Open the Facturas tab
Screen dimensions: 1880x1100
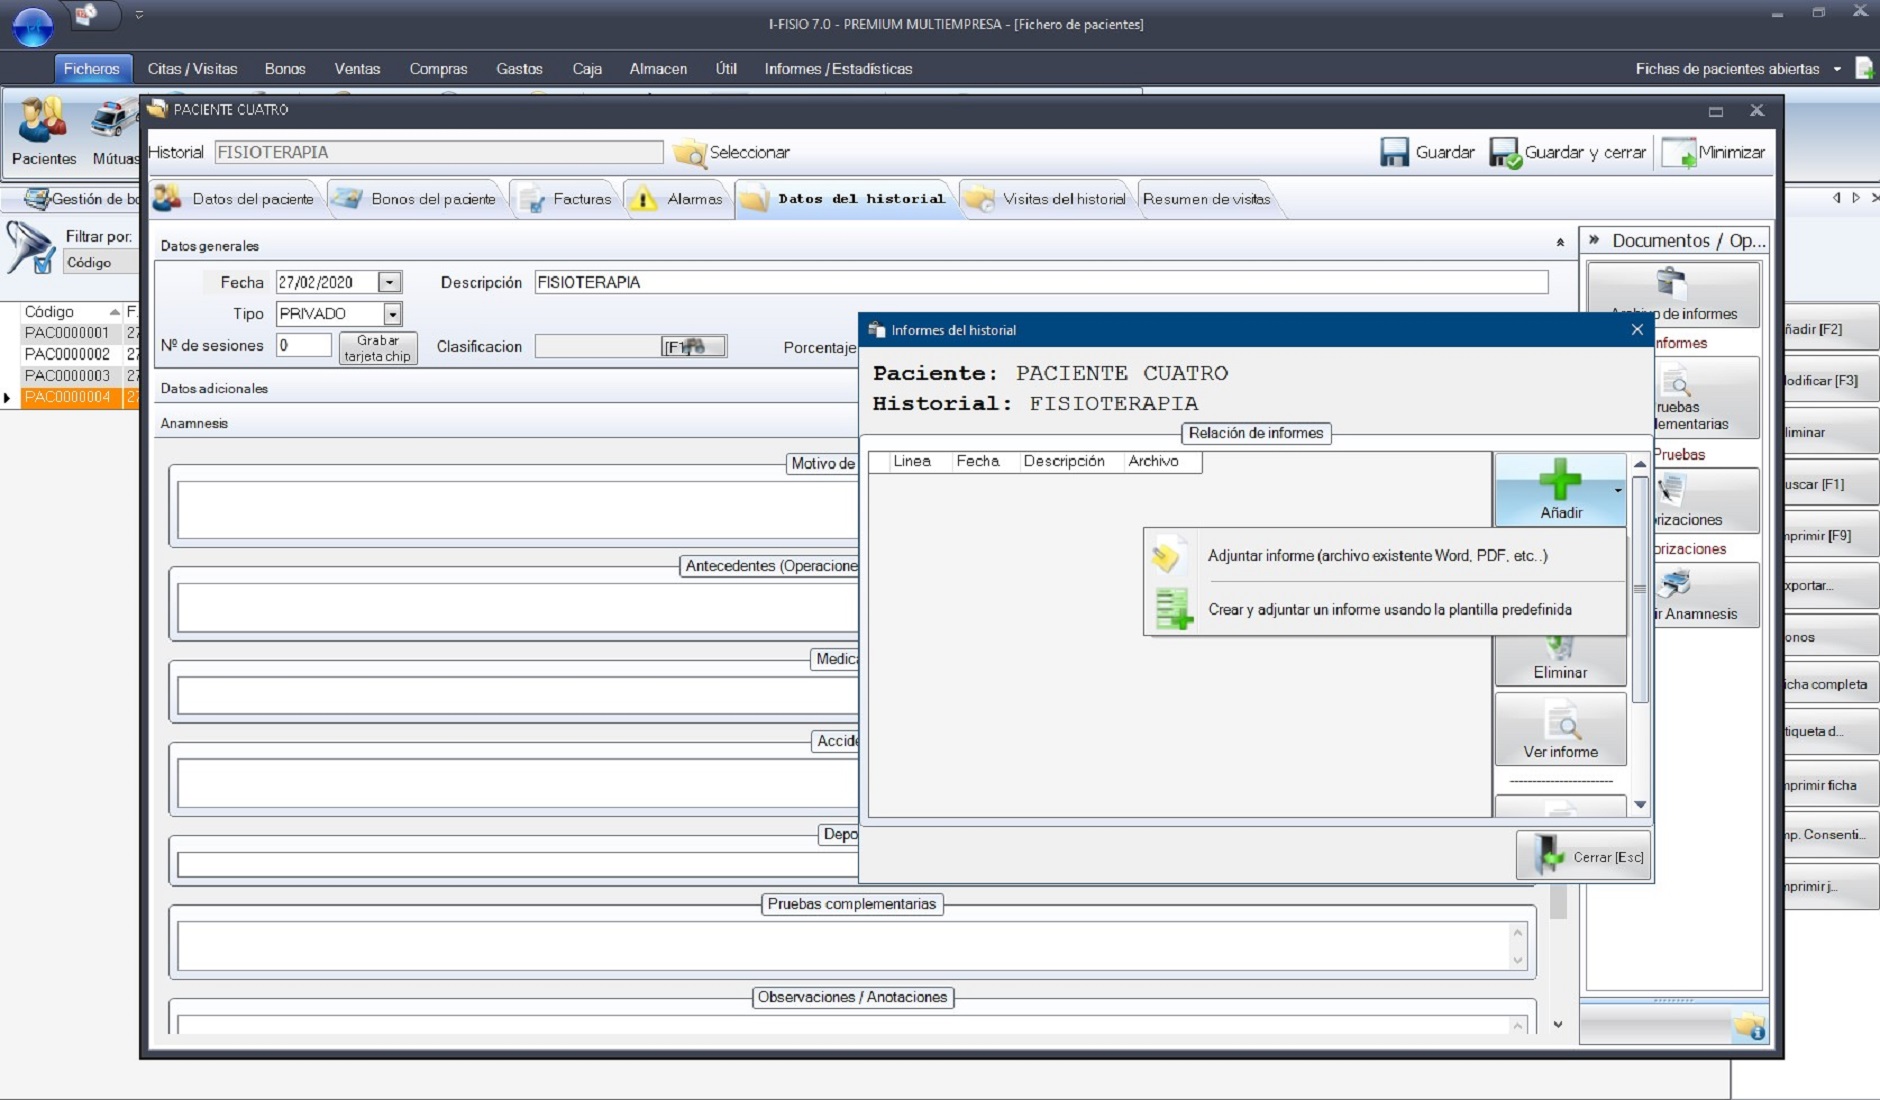point(566,199)
